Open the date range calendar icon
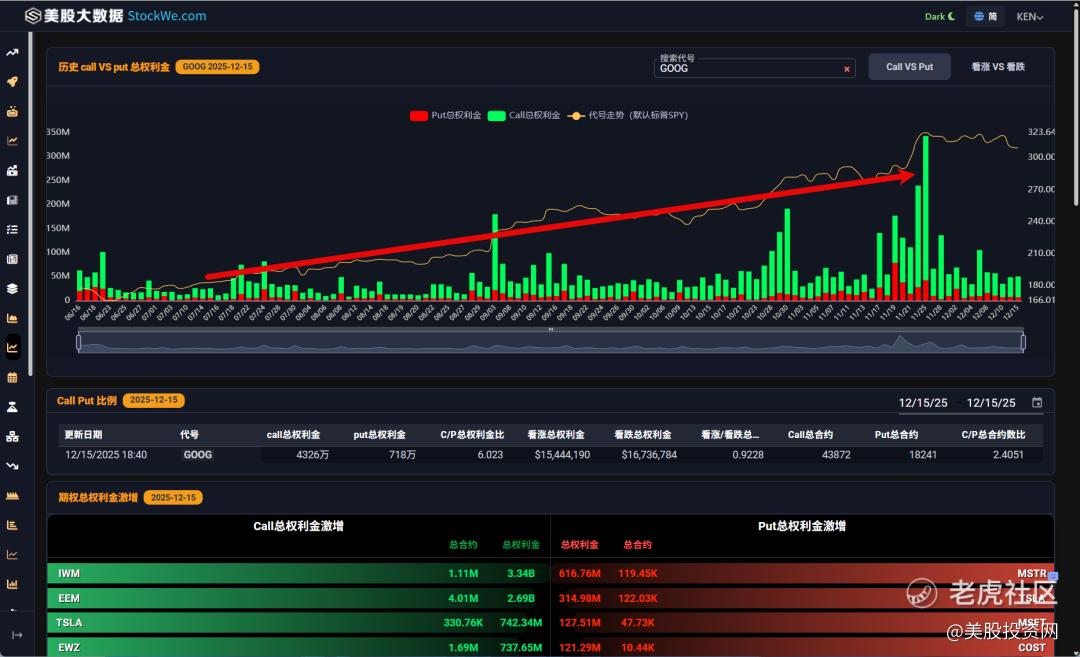This screenshot has height=657, width=1080. [1037, 403]
